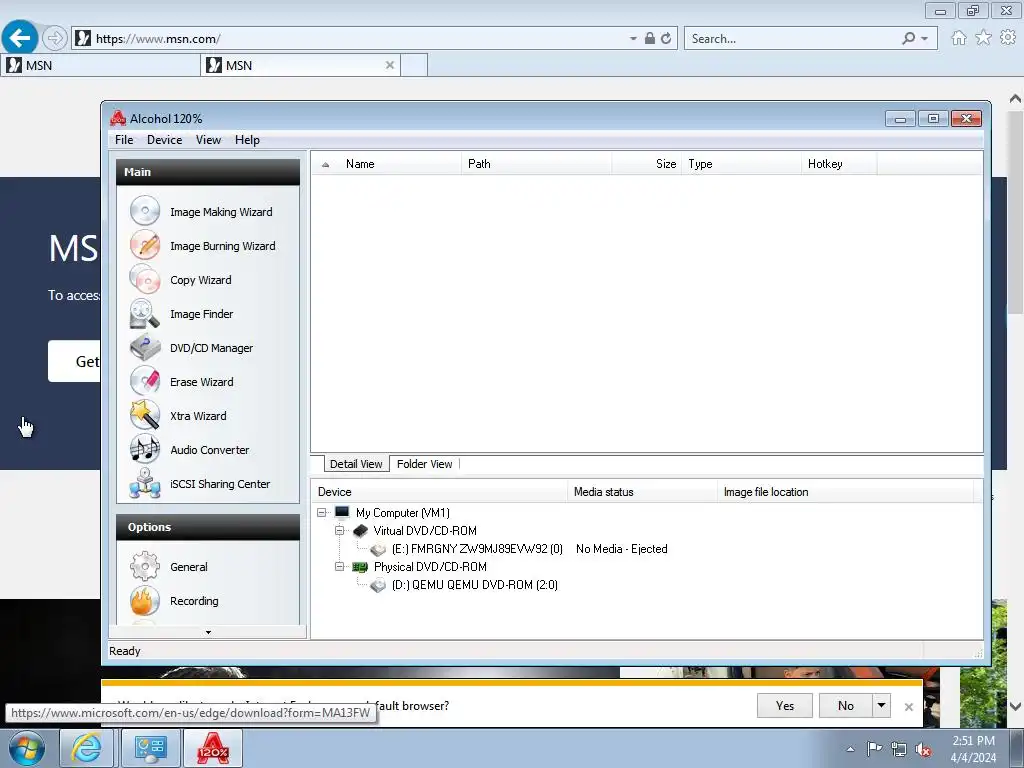The width and height of the screenshot is (1024, 768).
Task: Expand the sidebar scroll-down arrow under Options
Action: 208,632
